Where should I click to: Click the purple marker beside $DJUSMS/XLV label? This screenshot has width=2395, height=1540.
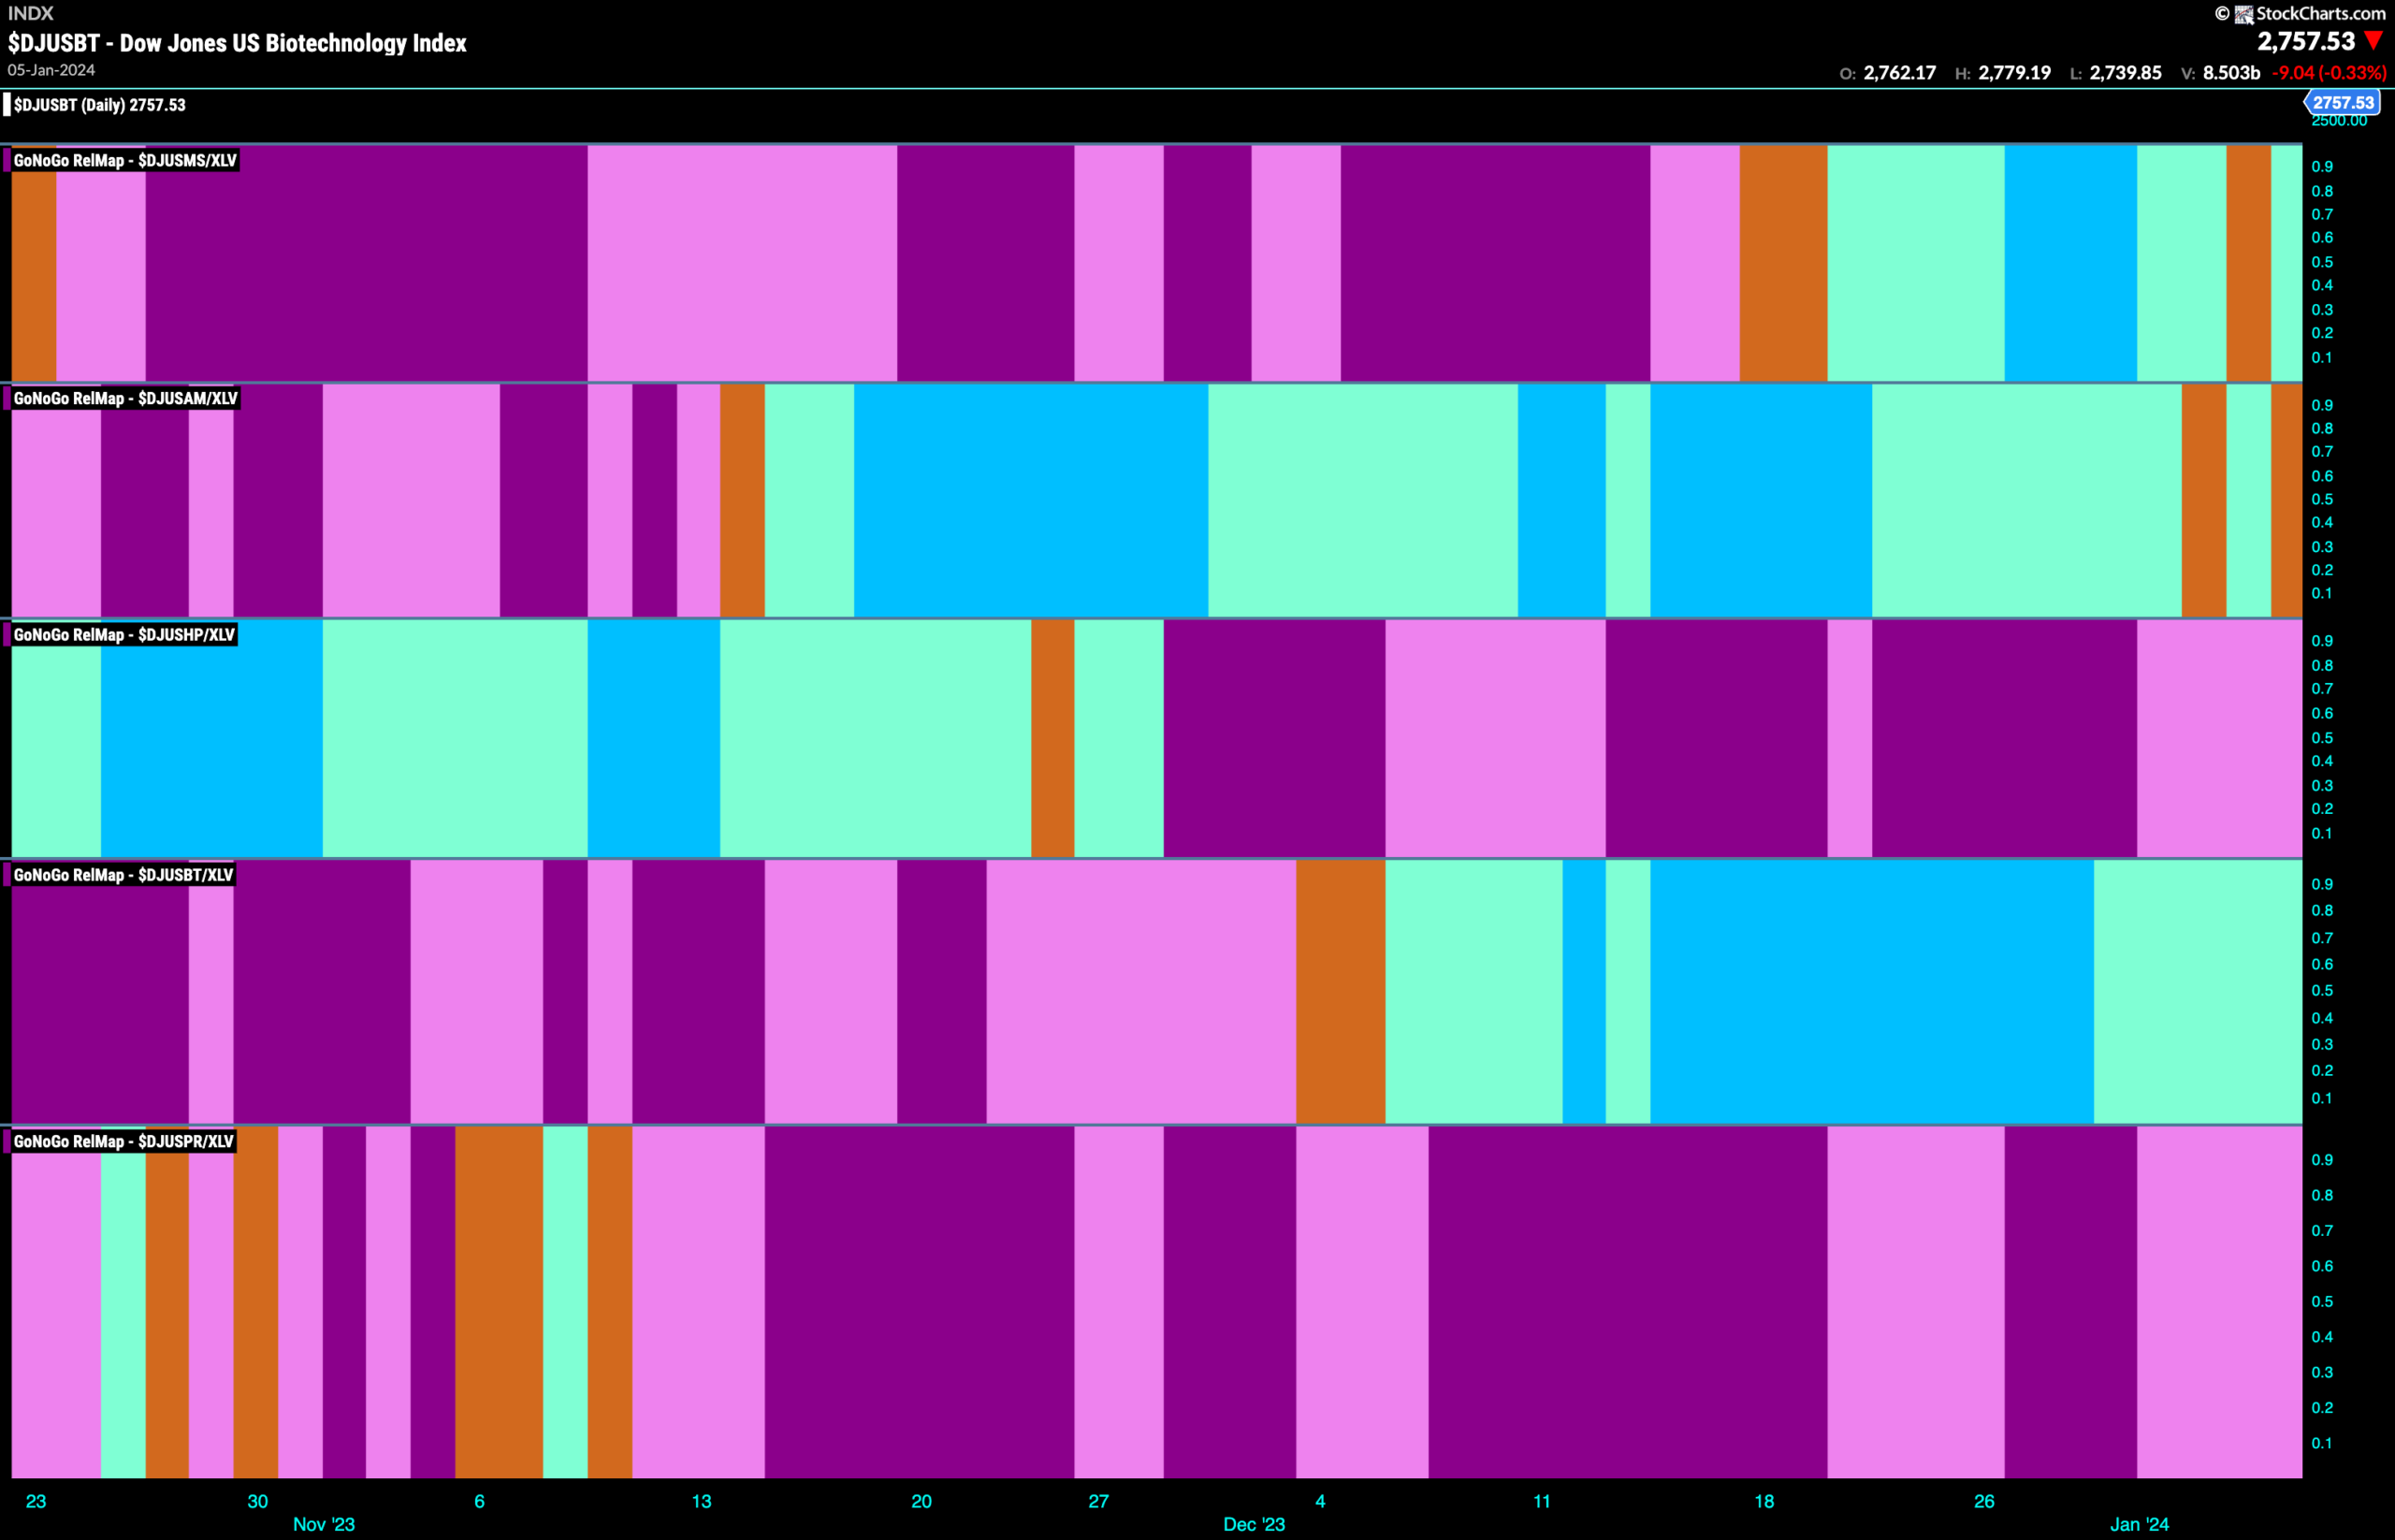(7, 160)
